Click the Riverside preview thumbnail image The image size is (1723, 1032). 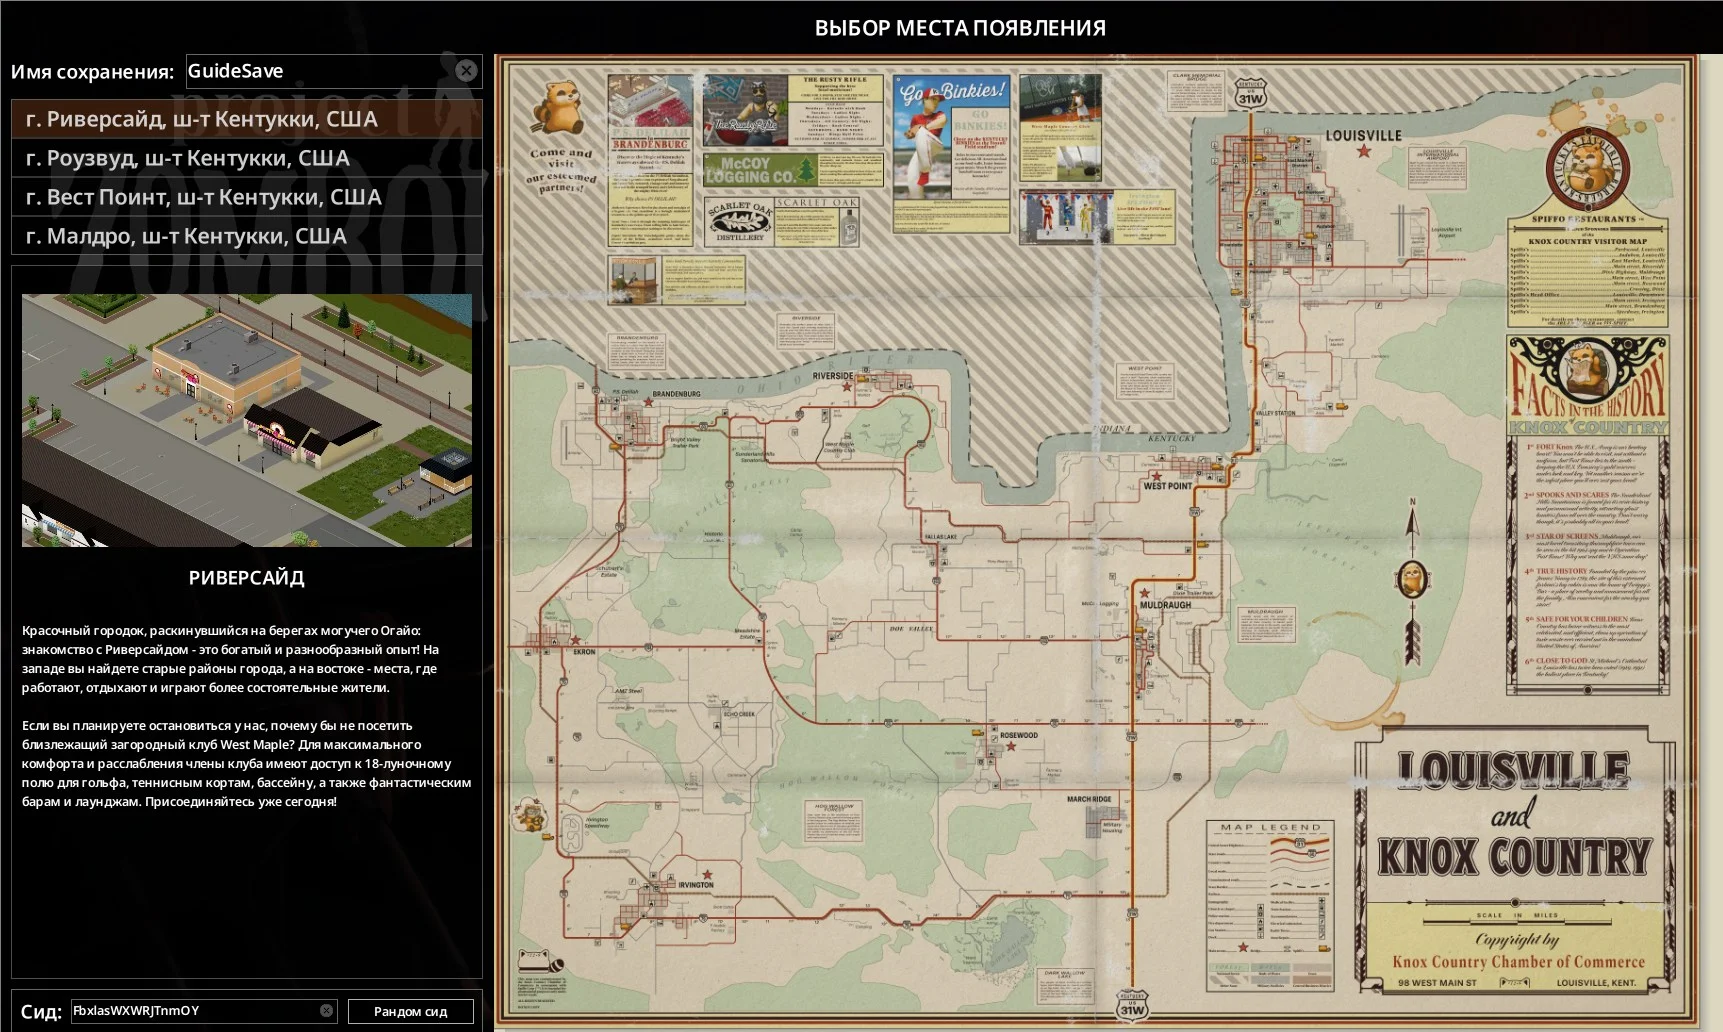pos(247,420)
